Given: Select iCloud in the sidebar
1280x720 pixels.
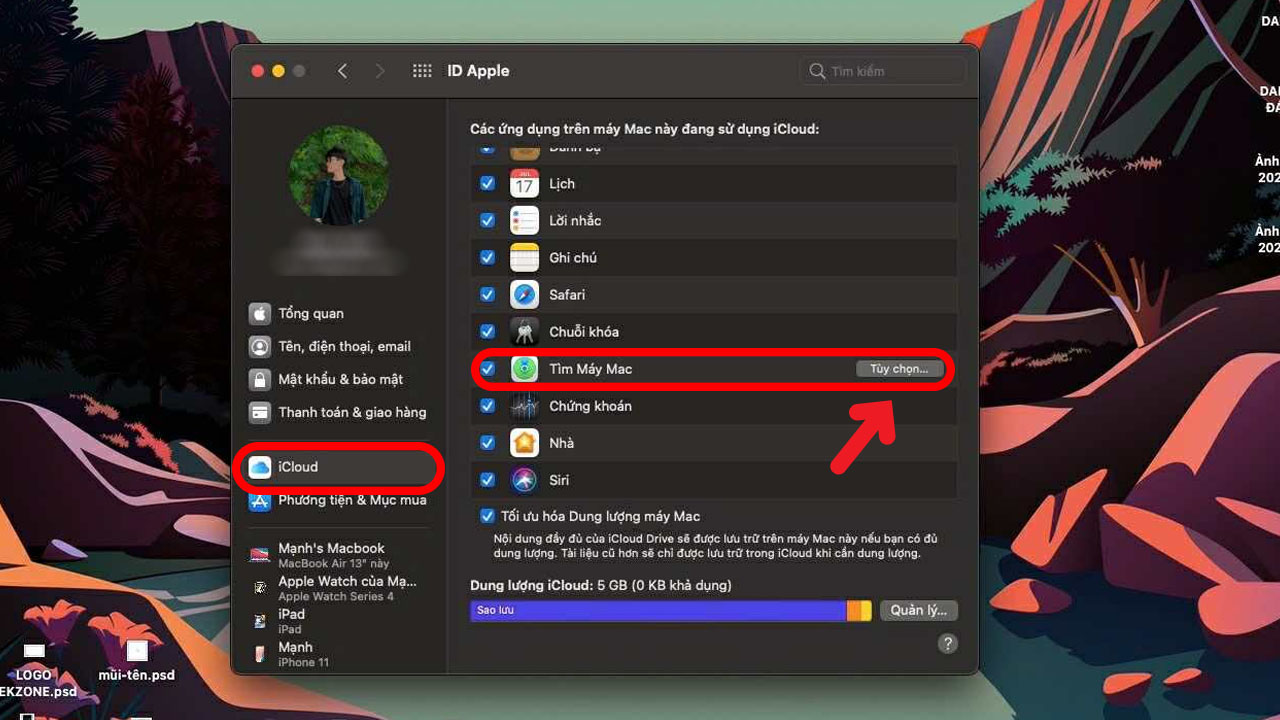Looking at the screenshot, I should click(x=298, y=467).
